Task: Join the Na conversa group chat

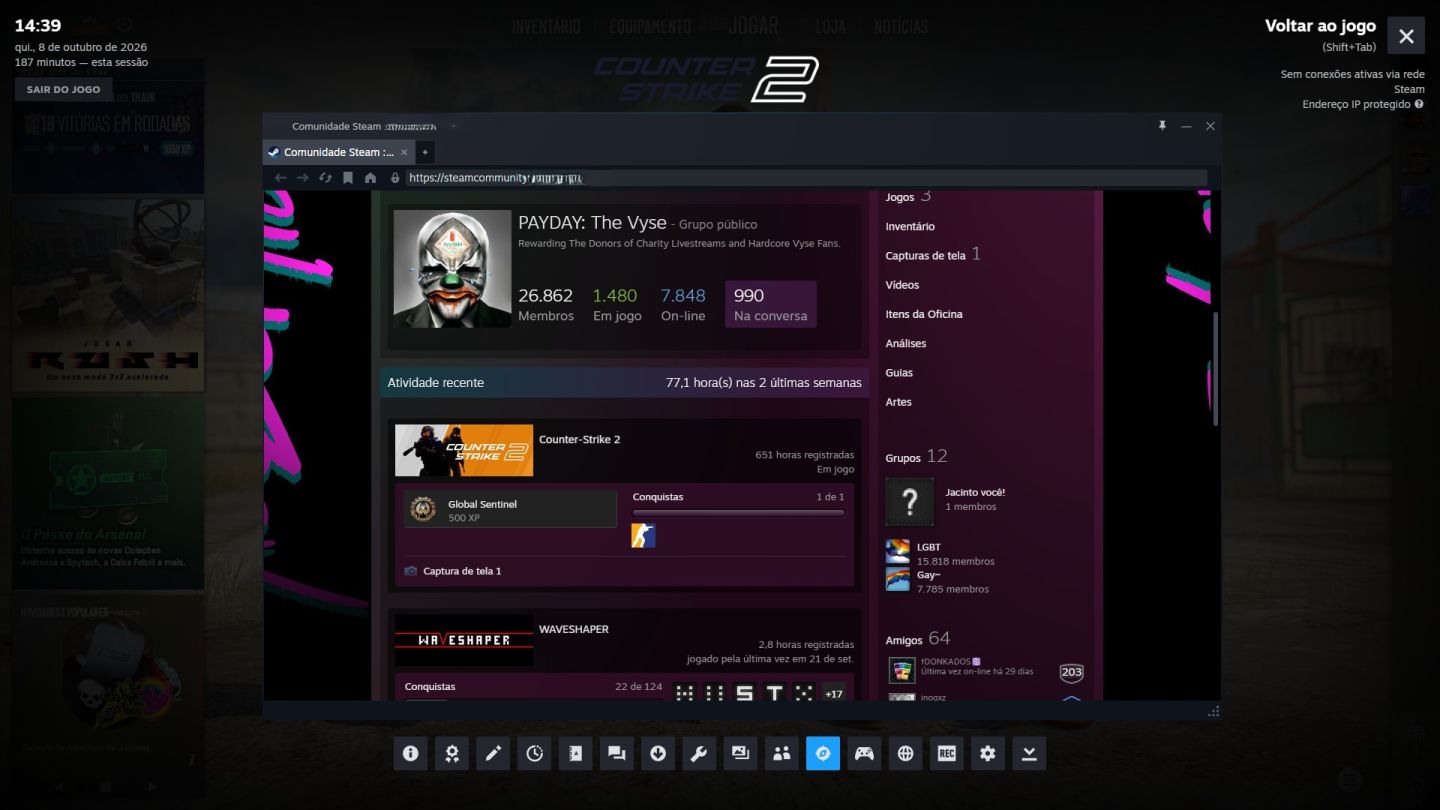Action: pyautogui.click(x=770, y=304)
